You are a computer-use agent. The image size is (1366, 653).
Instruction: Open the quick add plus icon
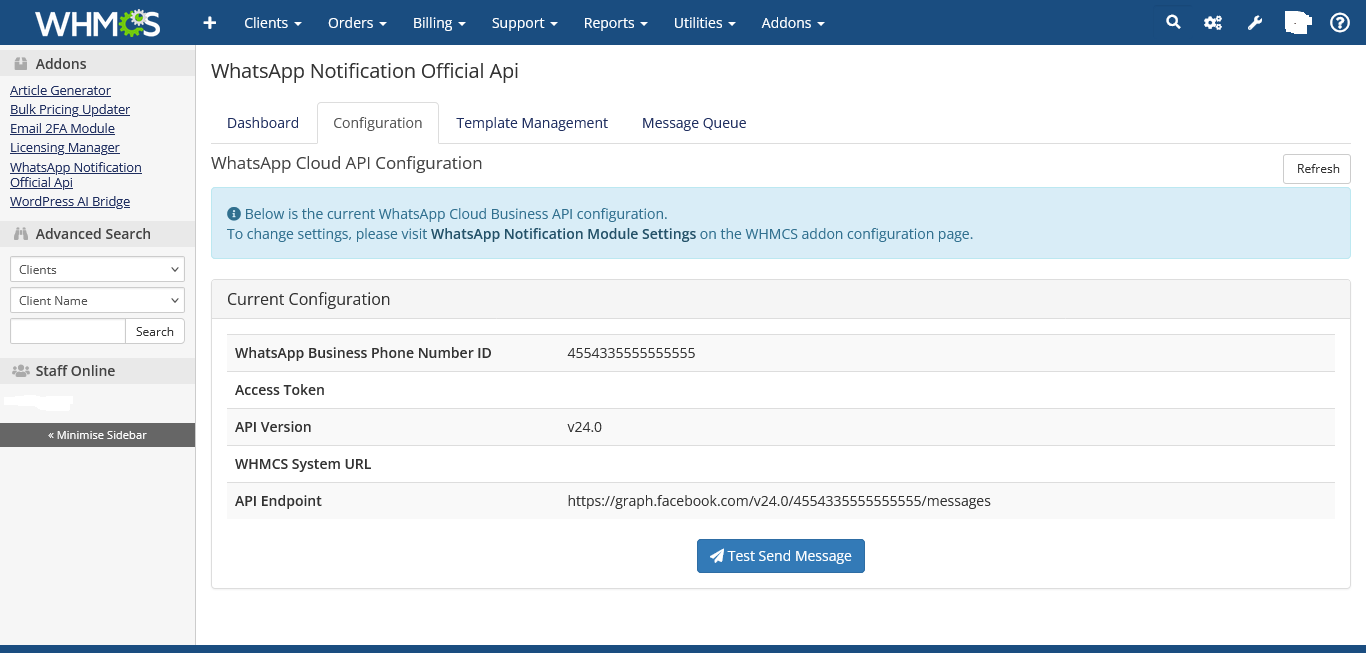point(209,22)
